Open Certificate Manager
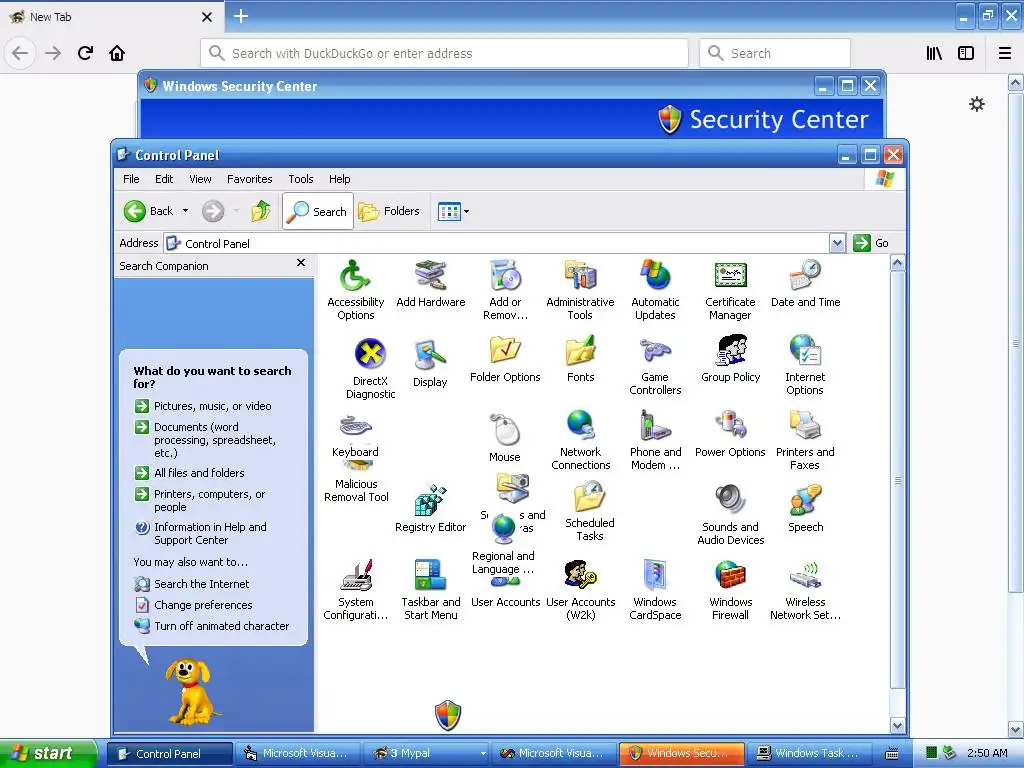The height and width of the screenshot is (768, 1024). (x=730, y=289)
